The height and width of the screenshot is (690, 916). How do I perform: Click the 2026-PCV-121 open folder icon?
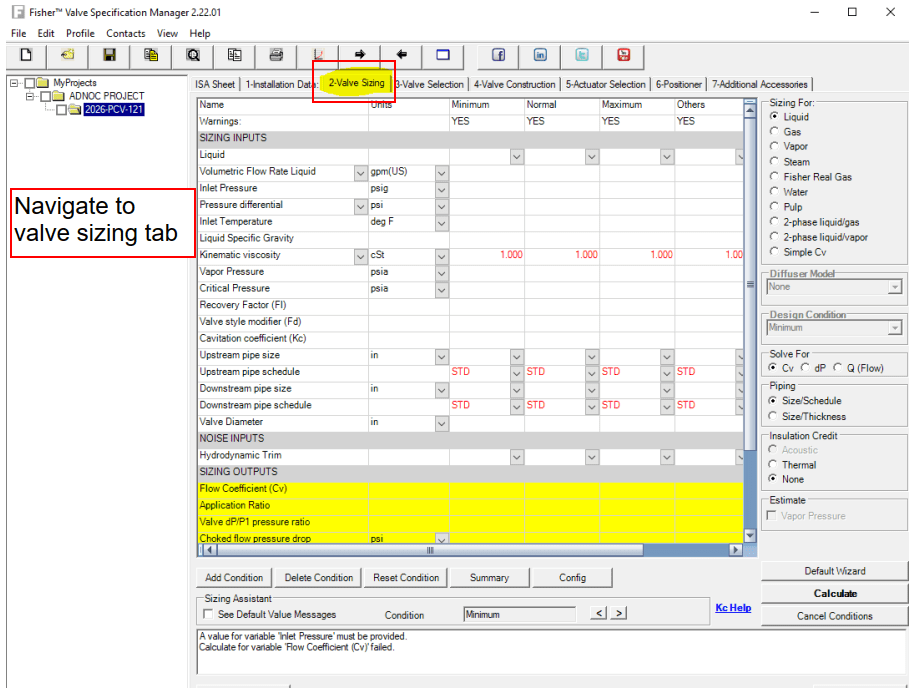[75, 109]
